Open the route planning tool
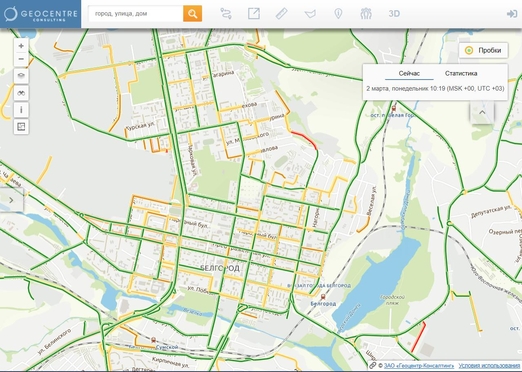Screen dimensions: 522x372 point(226,14)
